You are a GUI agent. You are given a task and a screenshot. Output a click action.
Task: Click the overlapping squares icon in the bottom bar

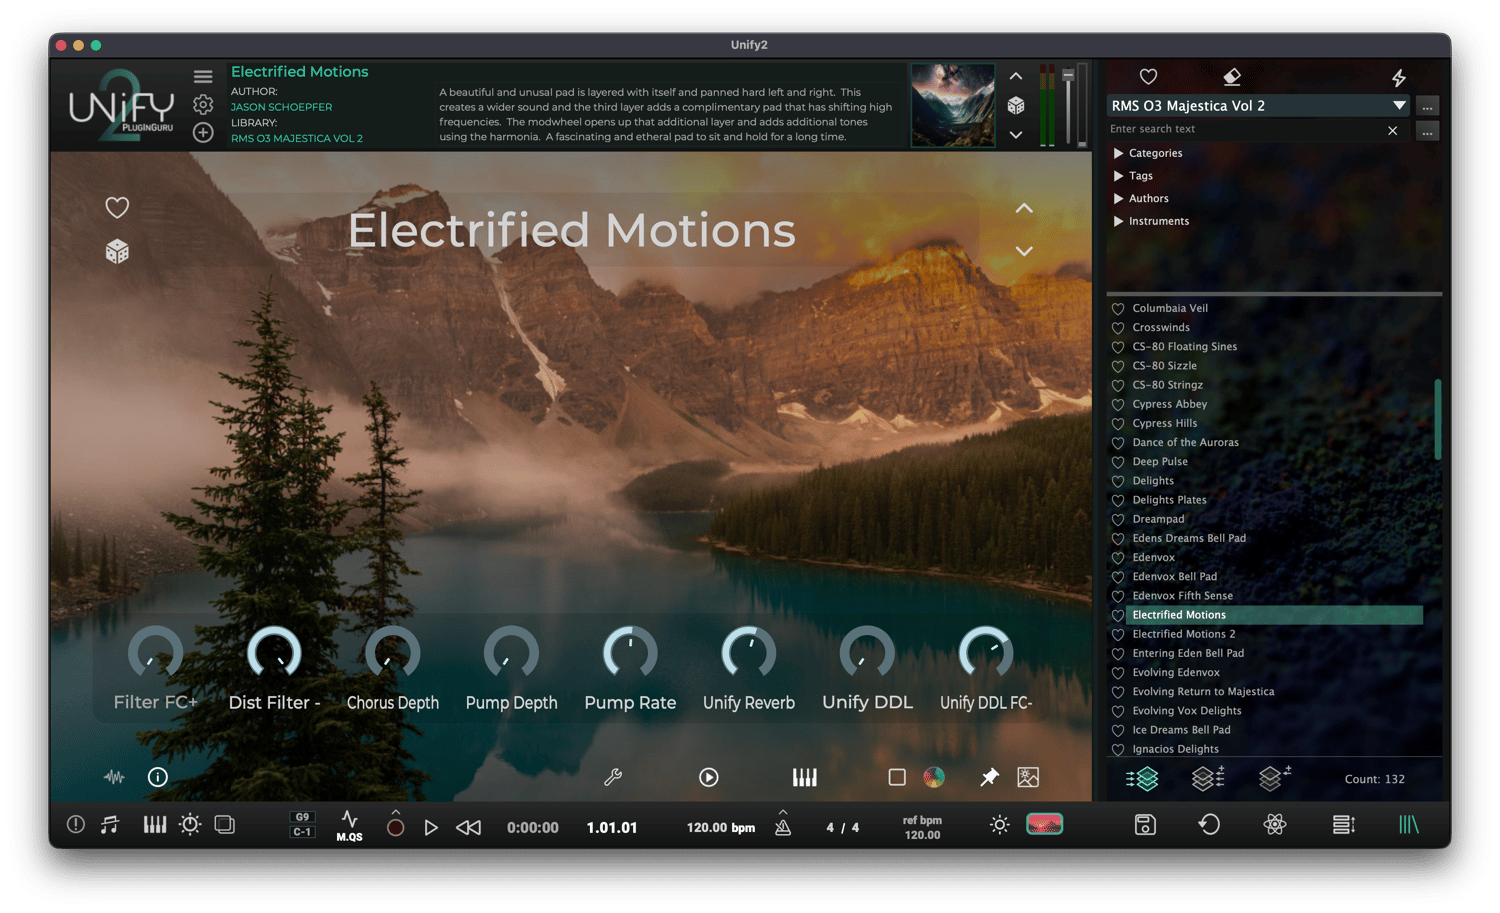pos(225,825)
